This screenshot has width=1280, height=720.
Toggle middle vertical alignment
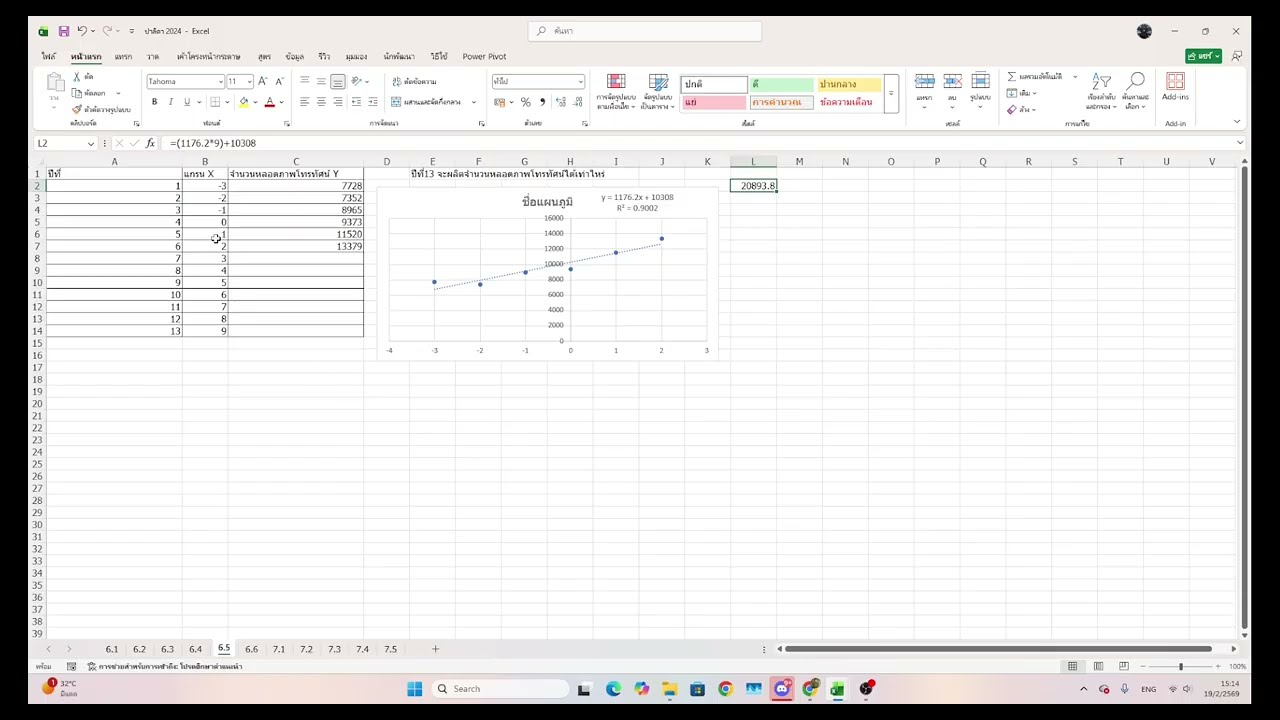321,81
